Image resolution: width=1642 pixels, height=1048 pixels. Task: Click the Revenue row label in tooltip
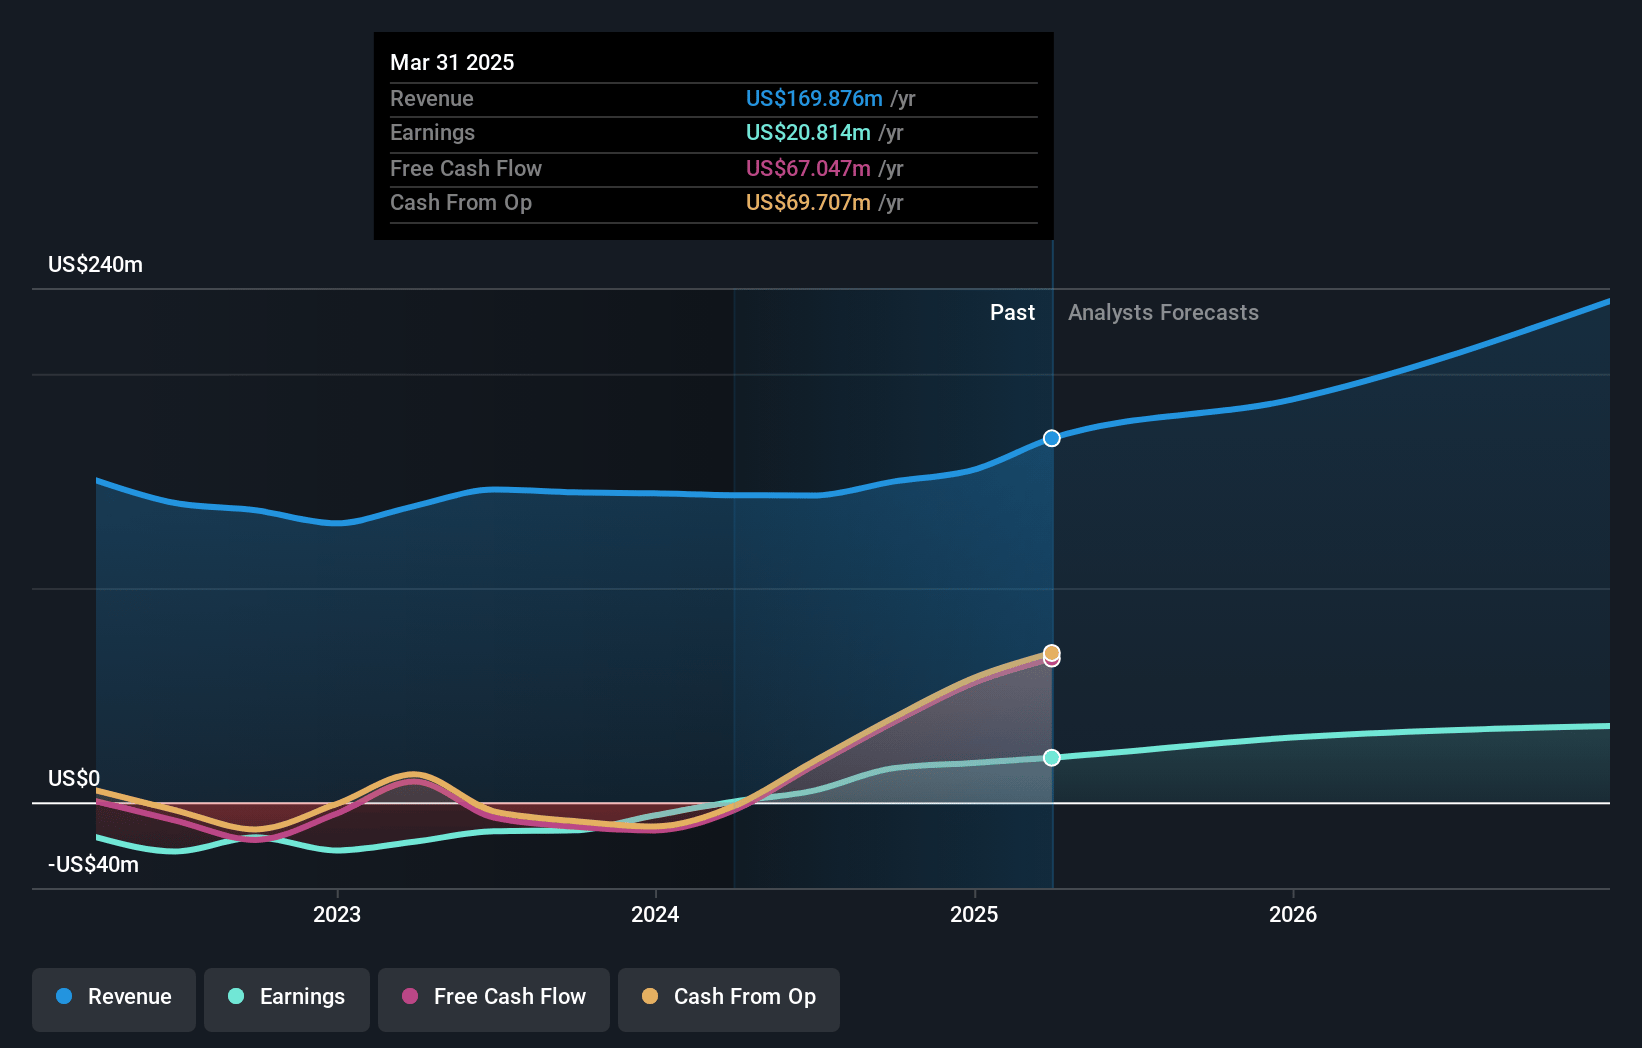(432, 98)
